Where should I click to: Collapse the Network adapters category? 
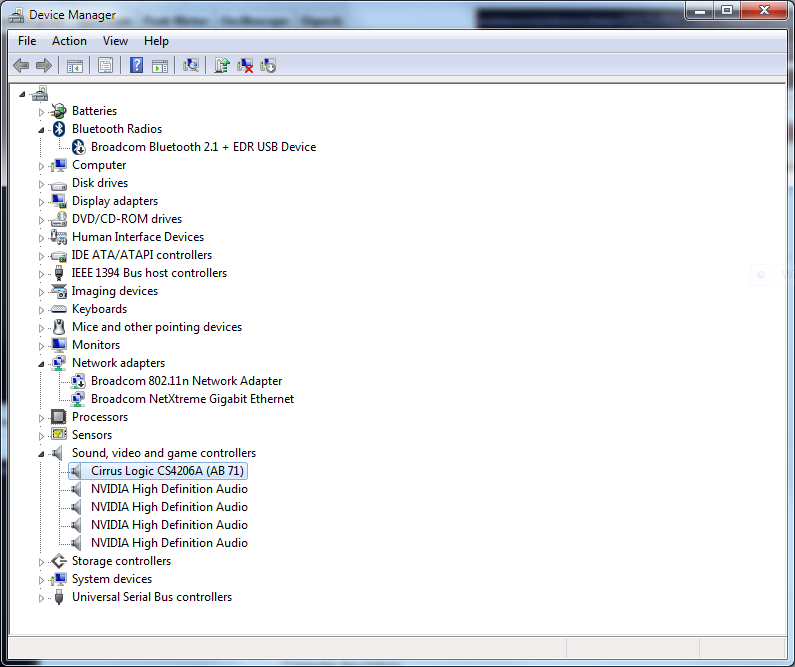(x=42, y=363)
